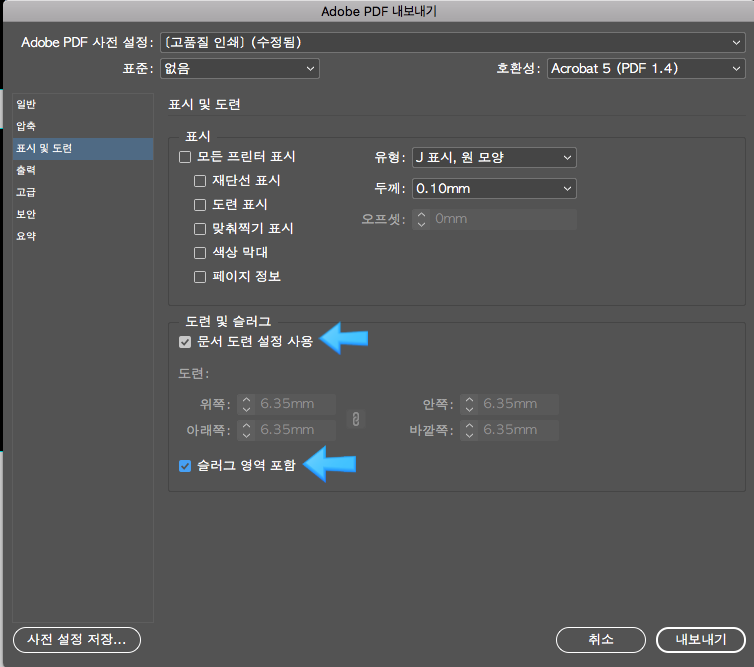Toggle the bleed link chain icon
The width and height of the screenshot is (754, 667).
[356, 419]
